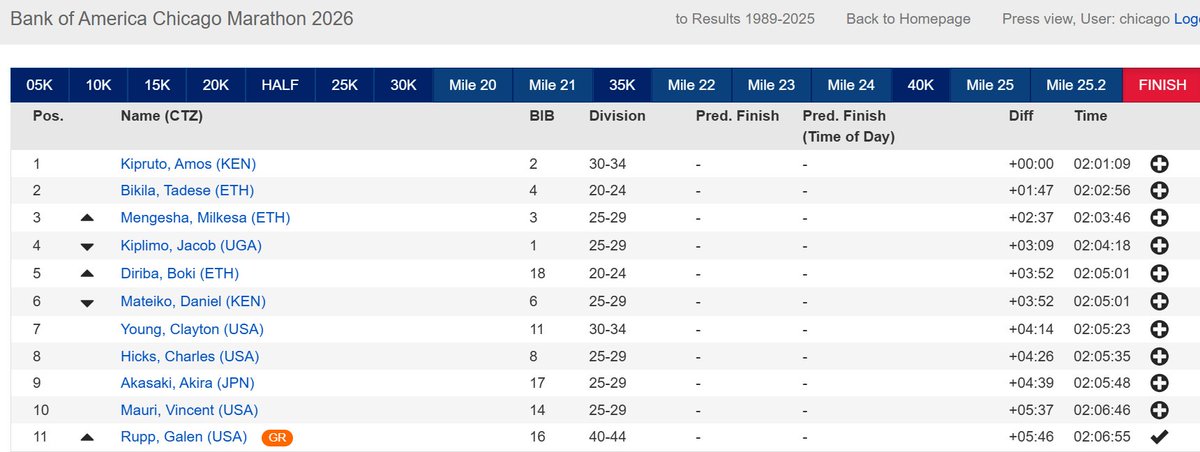Click up arrow beside Diriba, Boki
Image resolution: width=1200 pixels, height=452 pixels.
[87, 272]
